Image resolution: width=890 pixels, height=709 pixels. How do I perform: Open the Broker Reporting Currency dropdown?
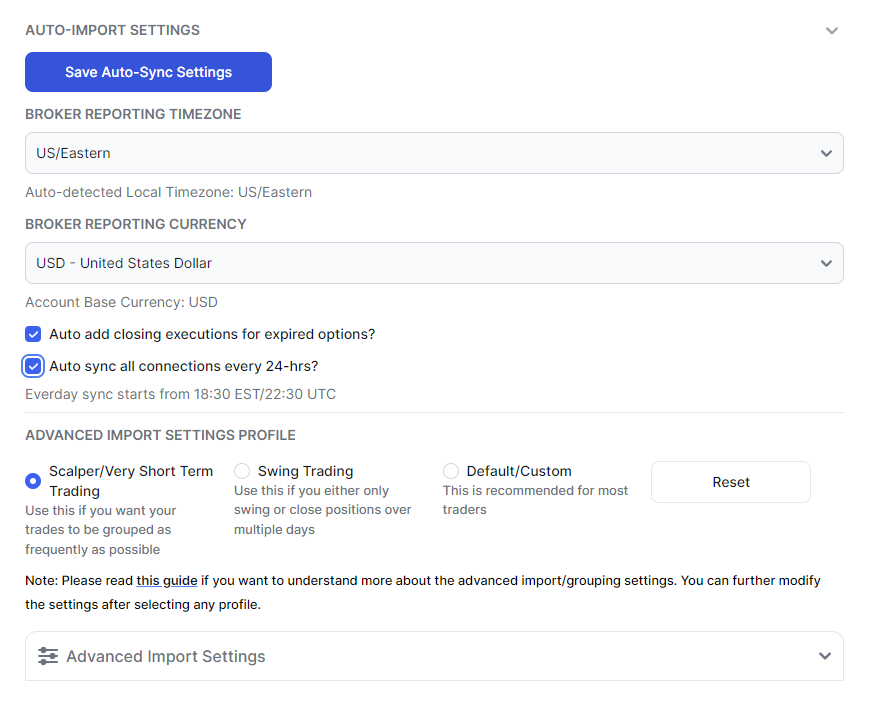point(434,263)
